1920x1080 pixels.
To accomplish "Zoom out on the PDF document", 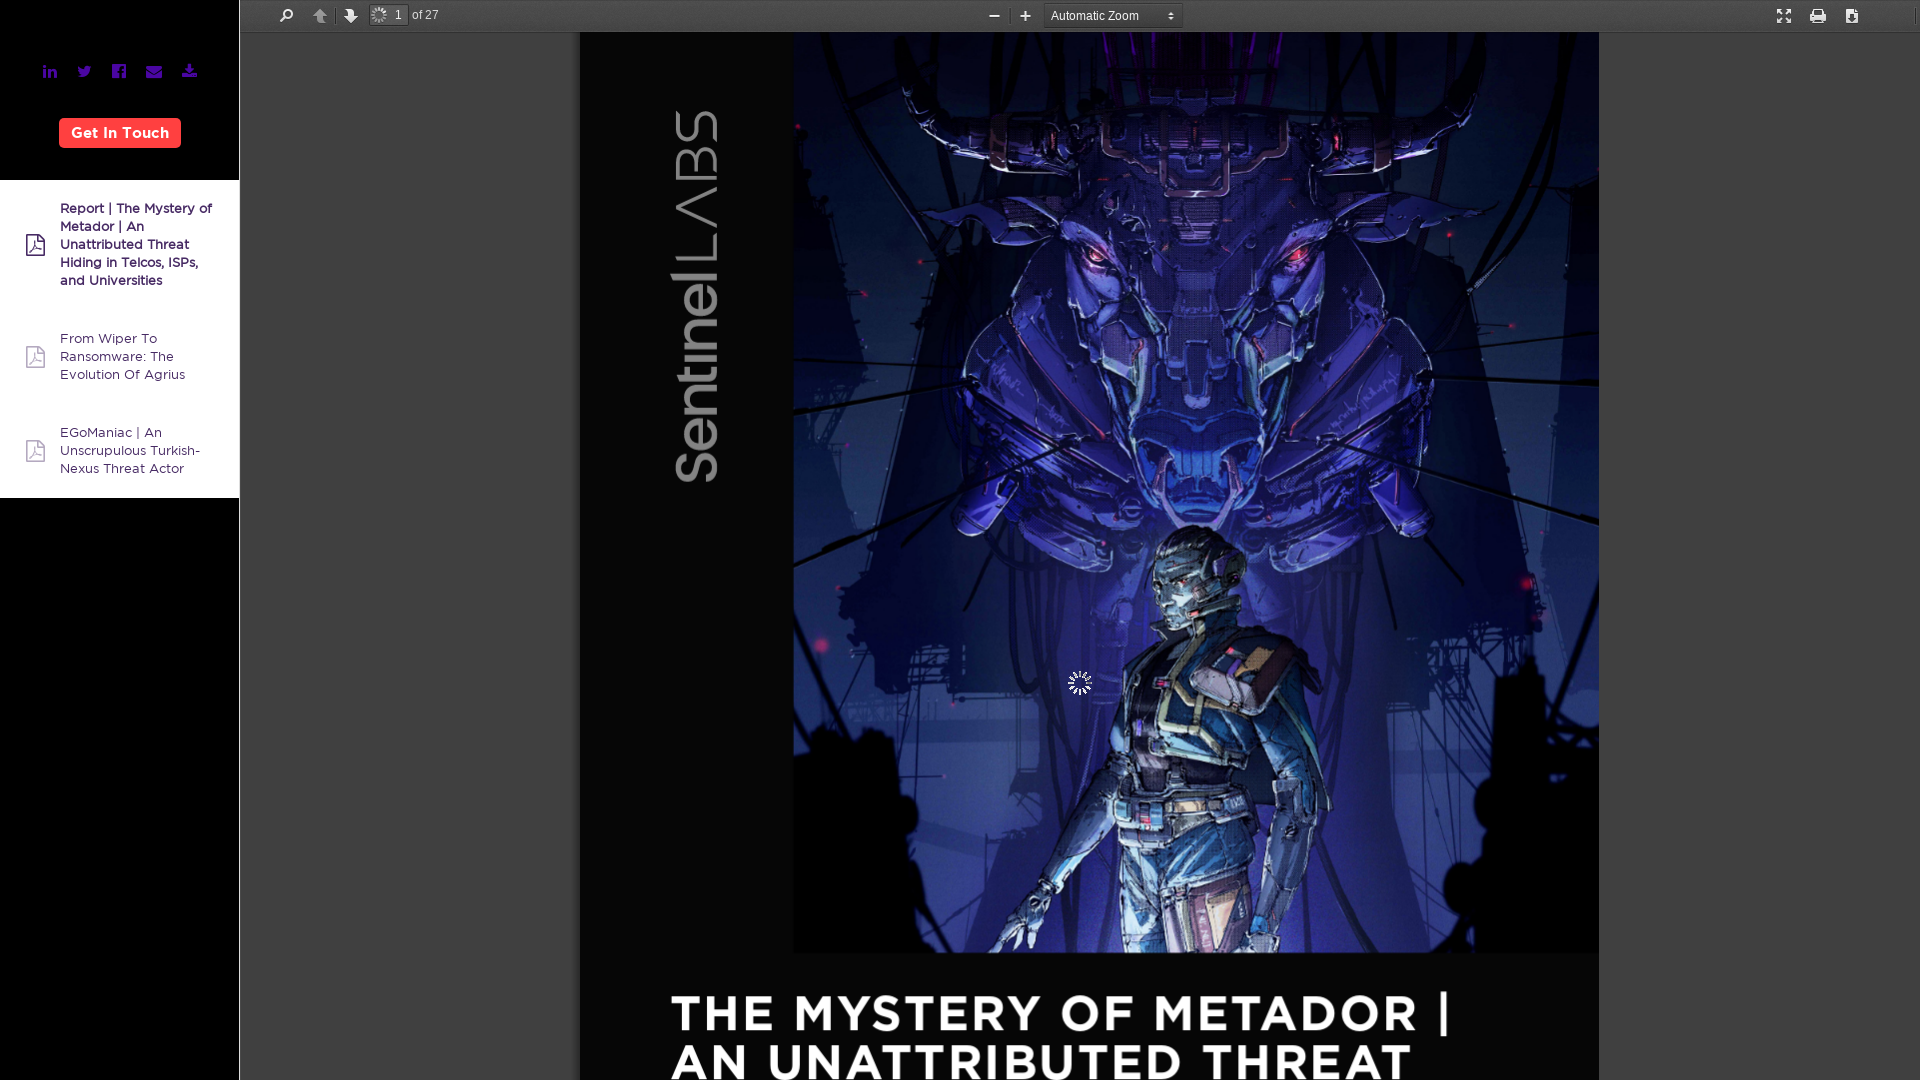I will point(993,16).
